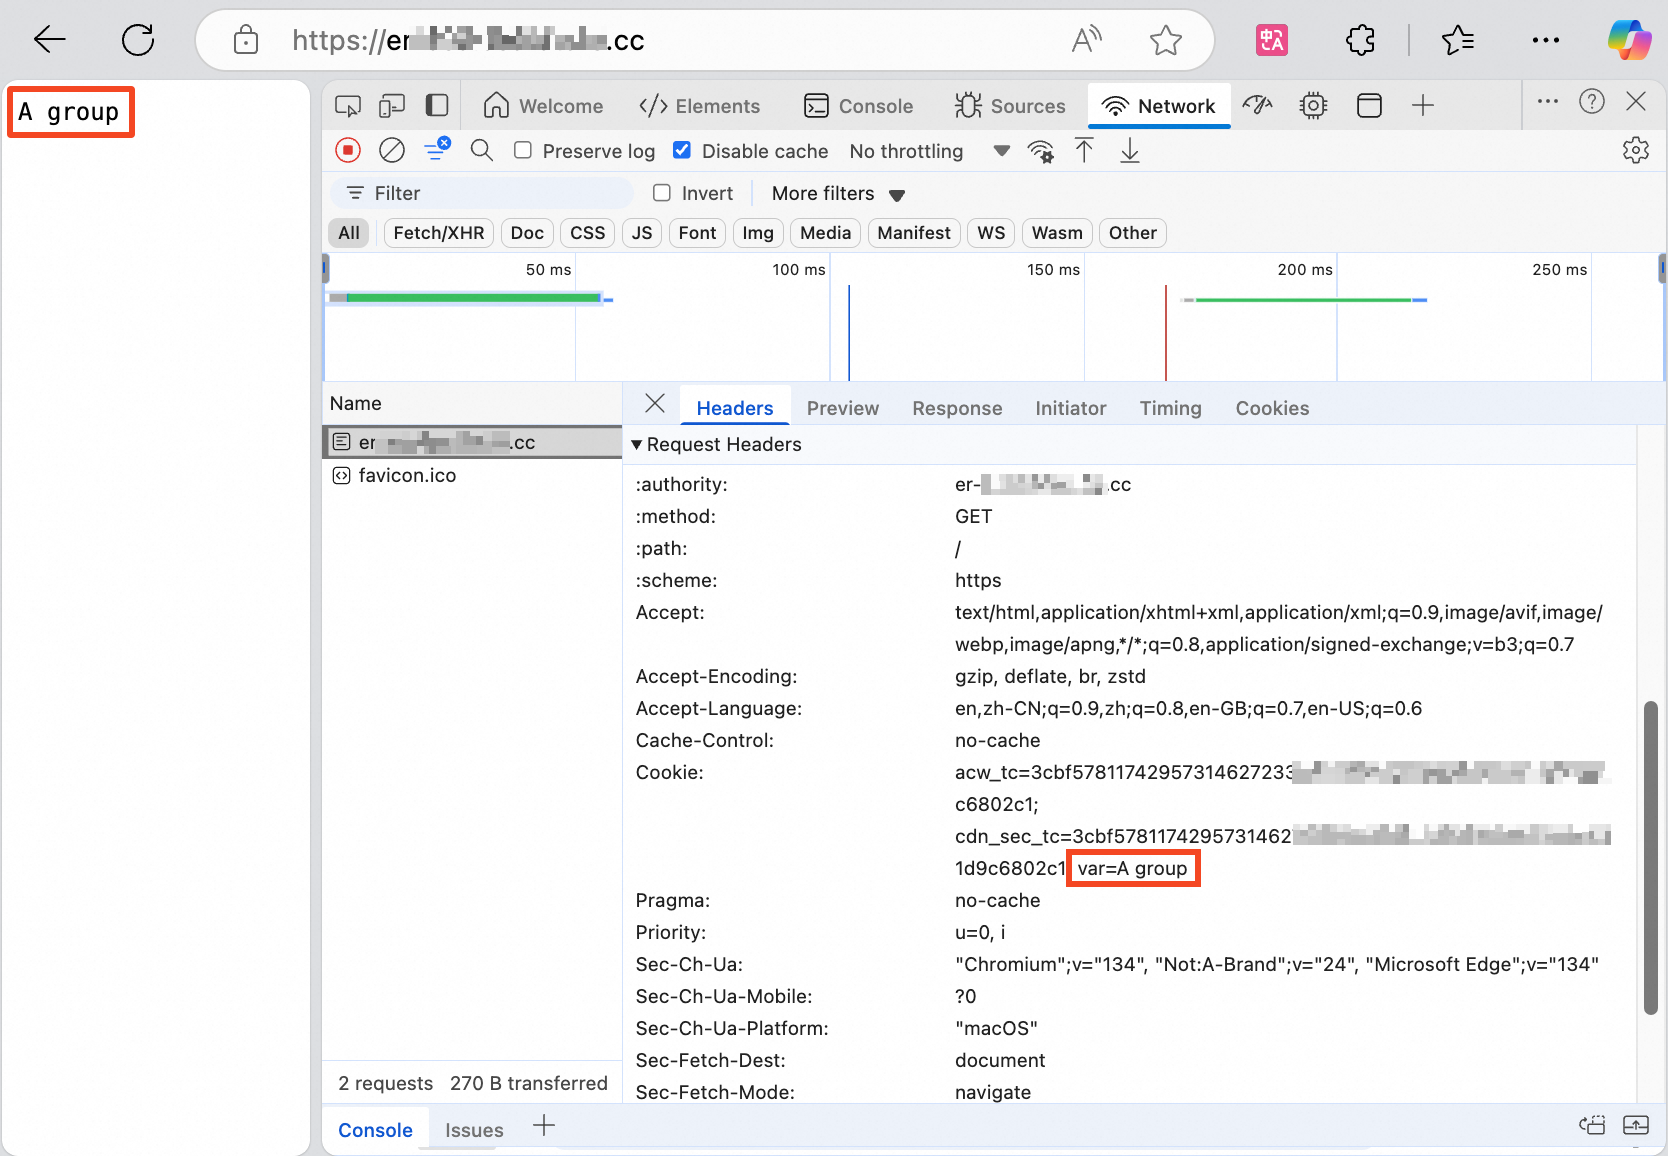This screenshot has width=1668, height=1156.
Task: Select the favicon.ico request row
Action: click(x=472, y=475)
